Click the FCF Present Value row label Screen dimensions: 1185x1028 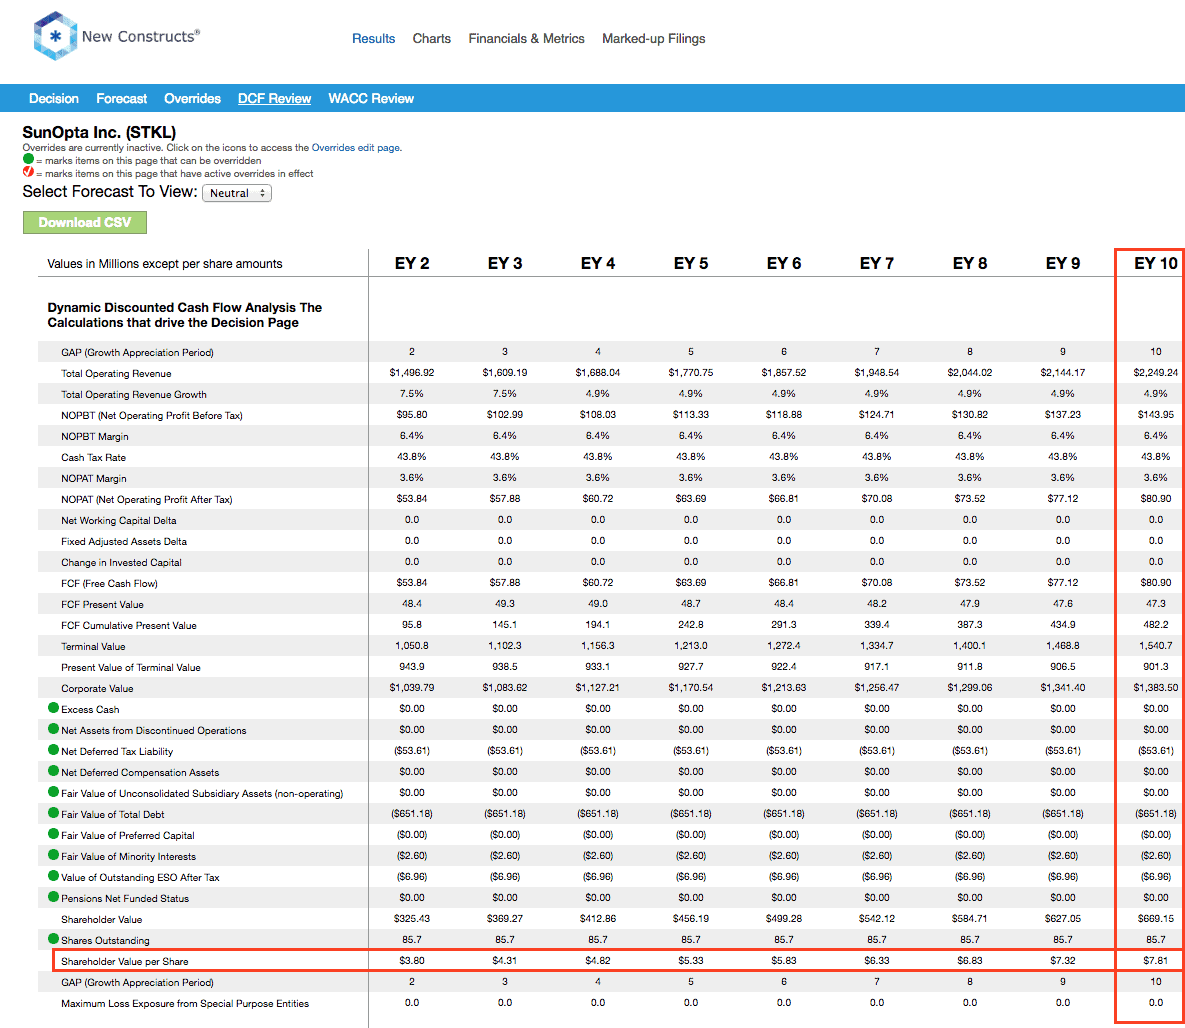[x=102, y=605]
